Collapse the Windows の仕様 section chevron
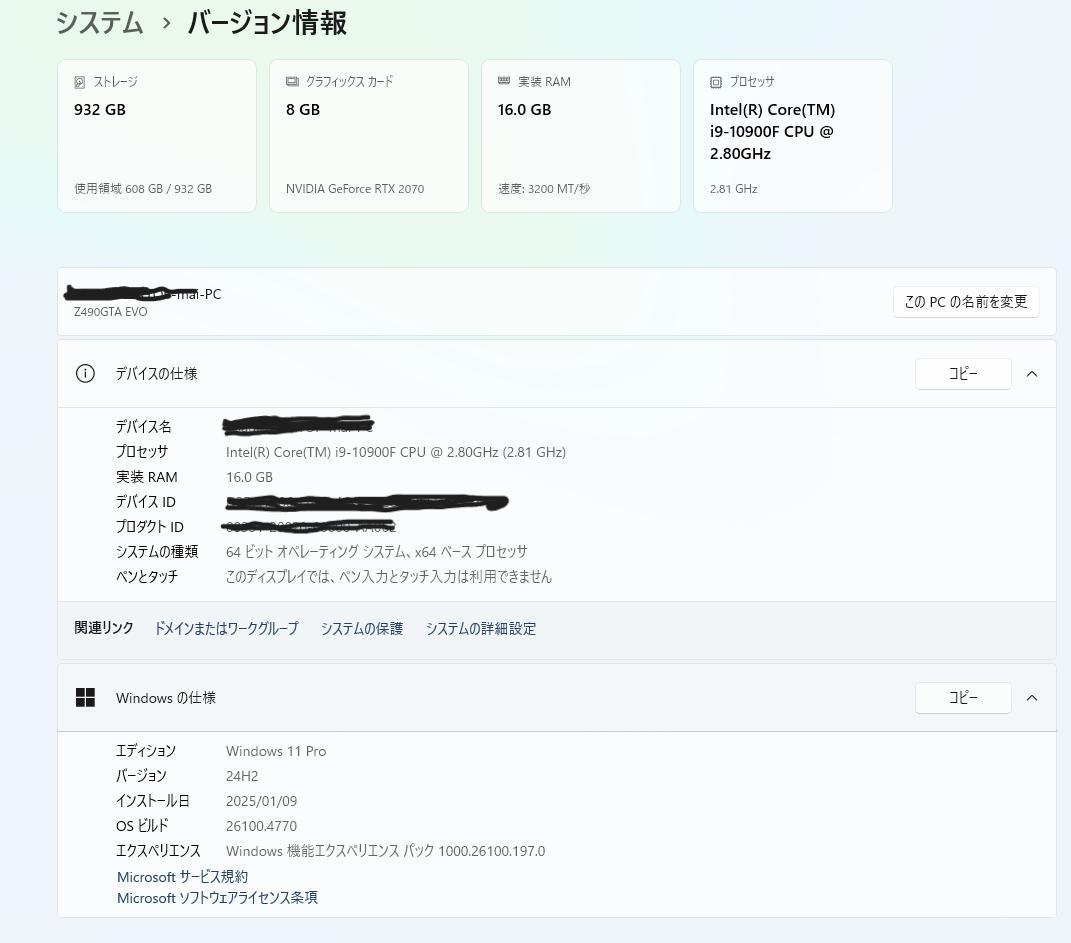The height and width of the screenshot is (943, 1071). (x=1031, y=698)
